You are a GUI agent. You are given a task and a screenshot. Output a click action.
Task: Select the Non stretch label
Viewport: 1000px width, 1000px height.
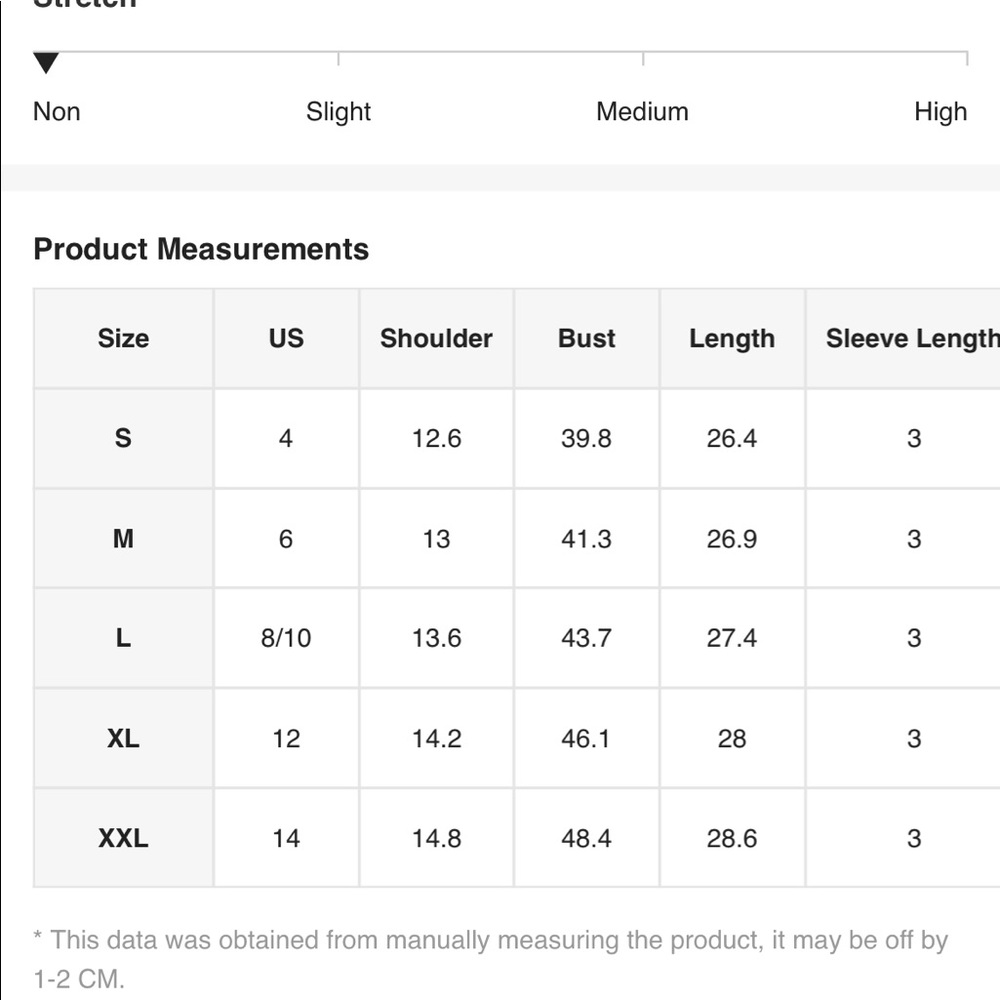coord(57,112)
